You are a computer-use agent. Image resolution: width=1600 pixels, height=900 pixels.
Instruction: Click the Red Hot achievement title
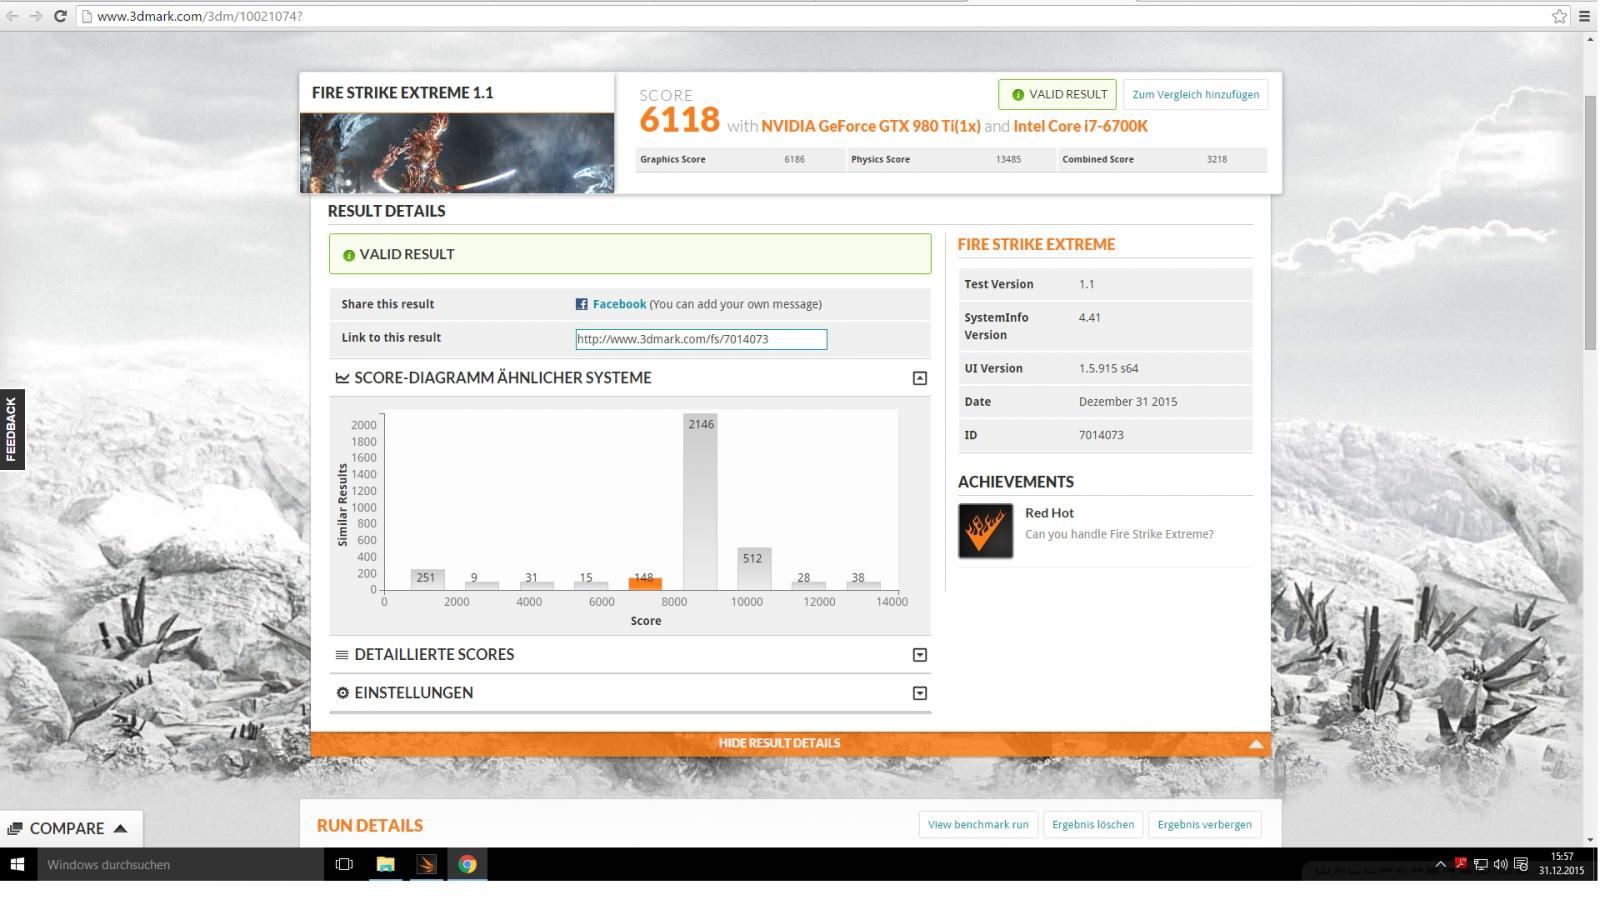point(1049,513)
